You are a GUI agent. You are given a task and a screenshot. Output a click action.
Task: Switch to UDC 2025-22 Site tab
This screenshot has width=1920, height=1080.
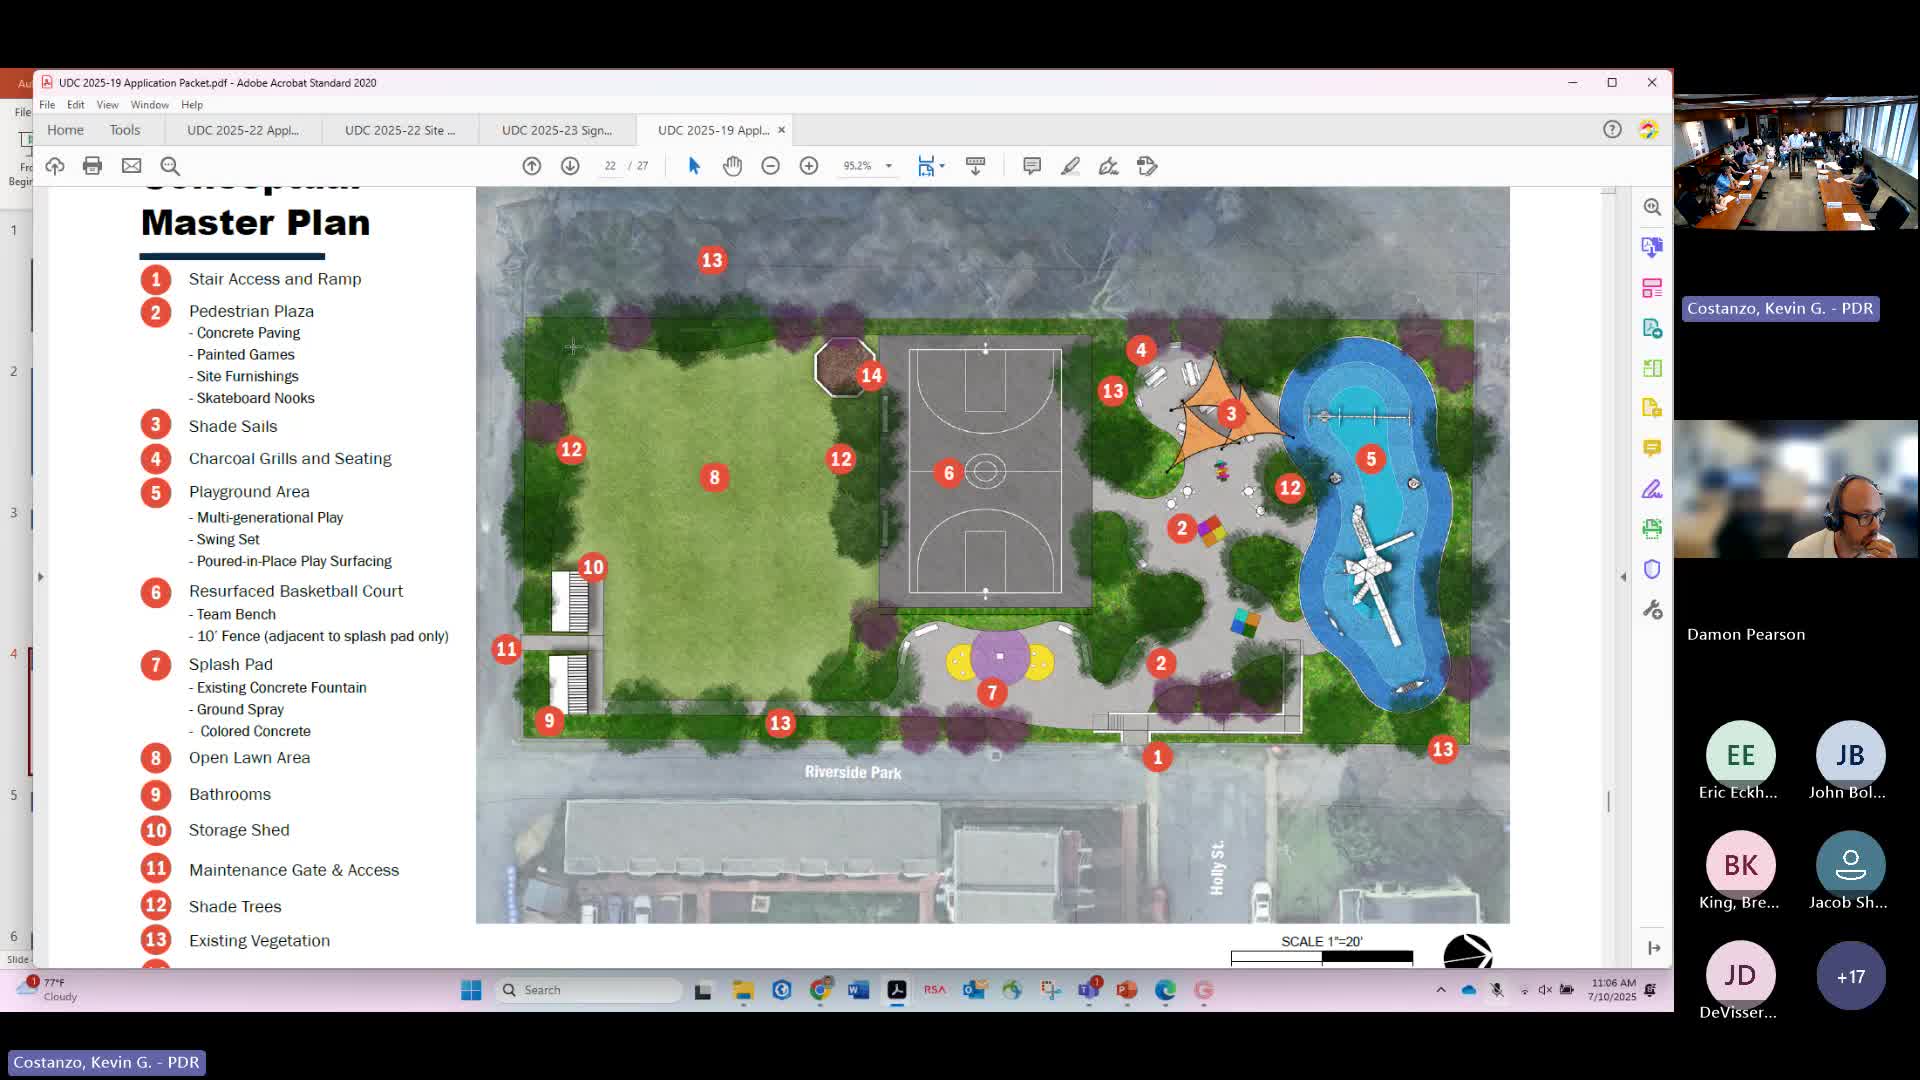tap(400, 130)
